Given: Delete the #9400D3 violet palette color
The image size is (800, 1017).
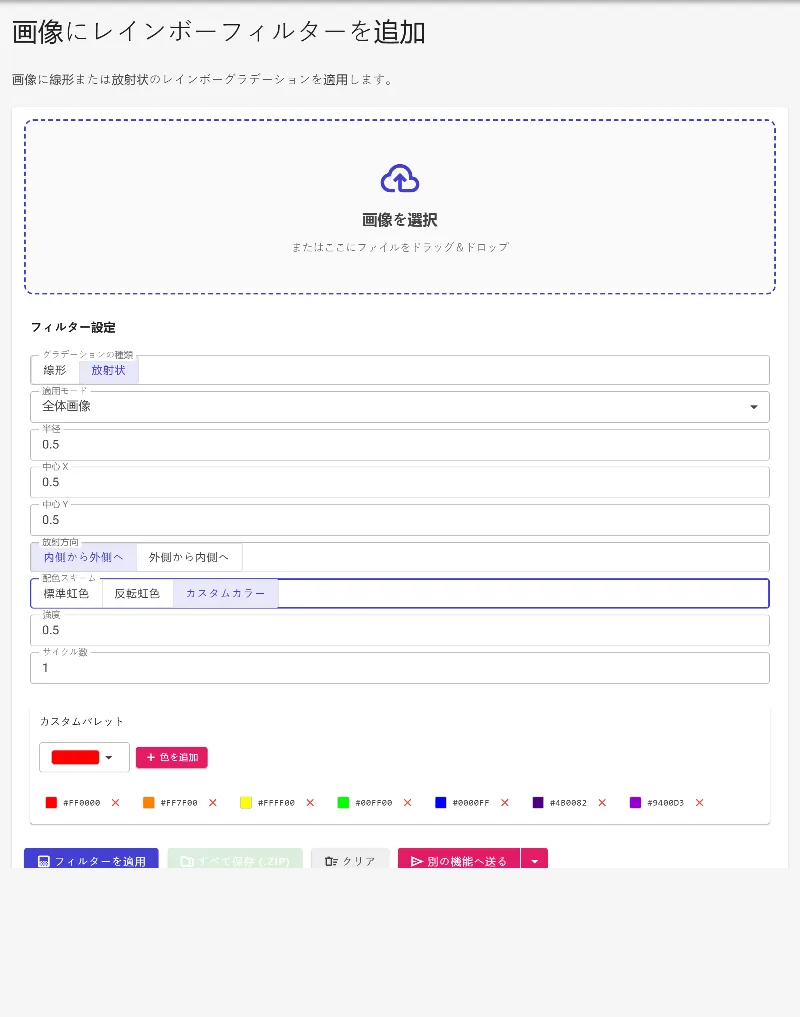Looking at the screenshot, I should pyautogui.click(x=699, y=803).
